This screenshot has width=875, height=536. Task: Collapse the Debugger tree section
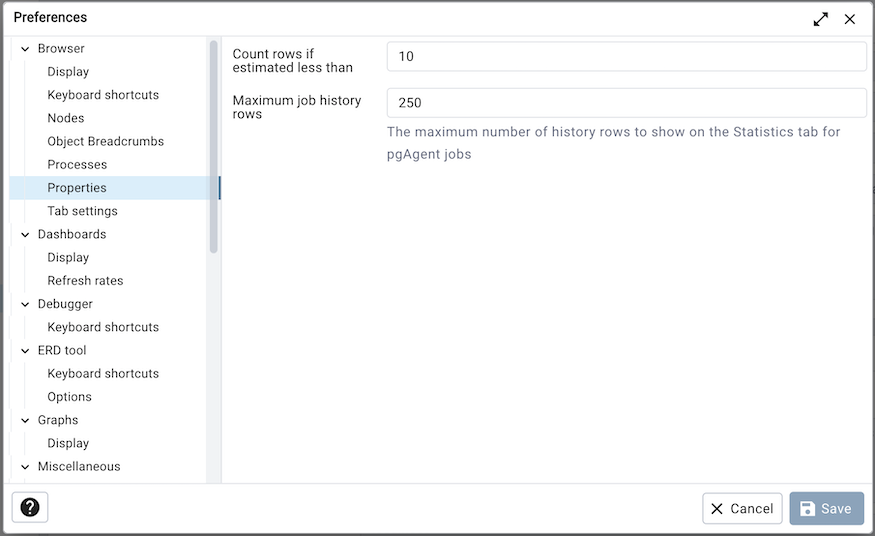pyautogui.click(x=25, y=304)
